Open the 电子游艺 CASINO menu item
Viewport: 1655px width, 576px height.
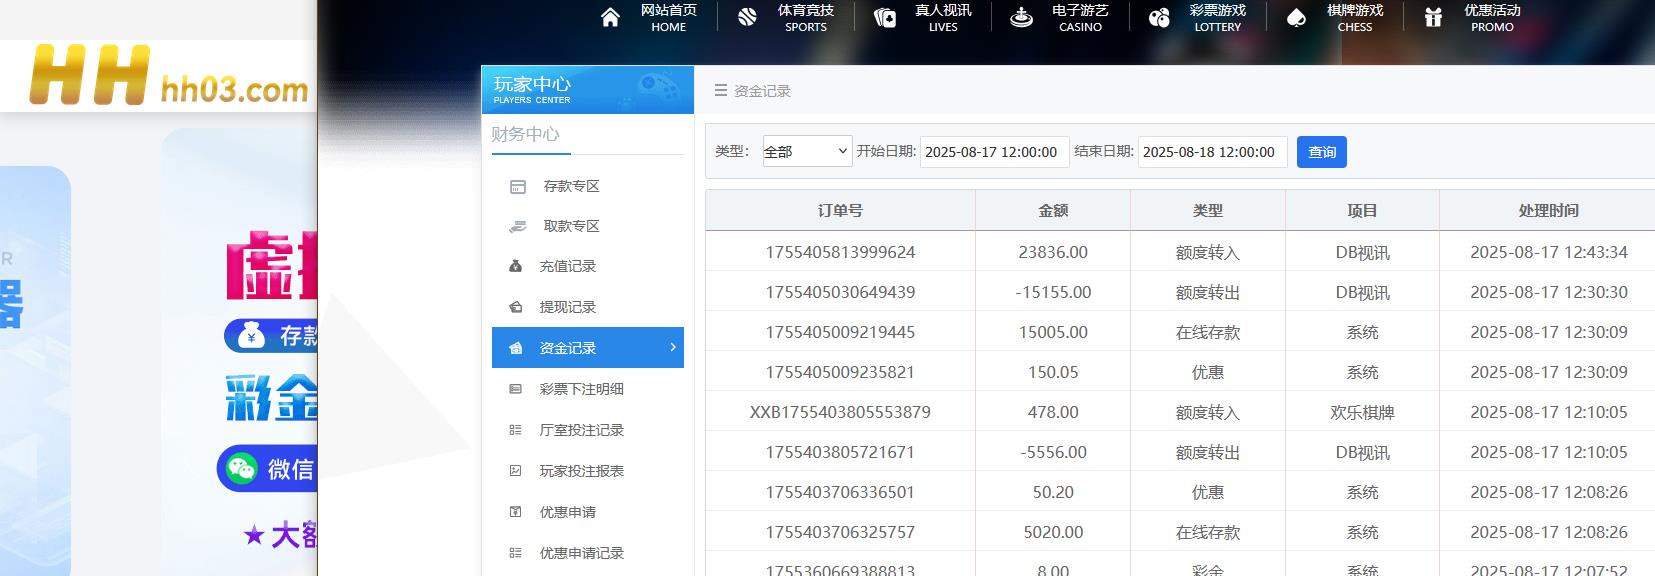tap(1079, 18)
